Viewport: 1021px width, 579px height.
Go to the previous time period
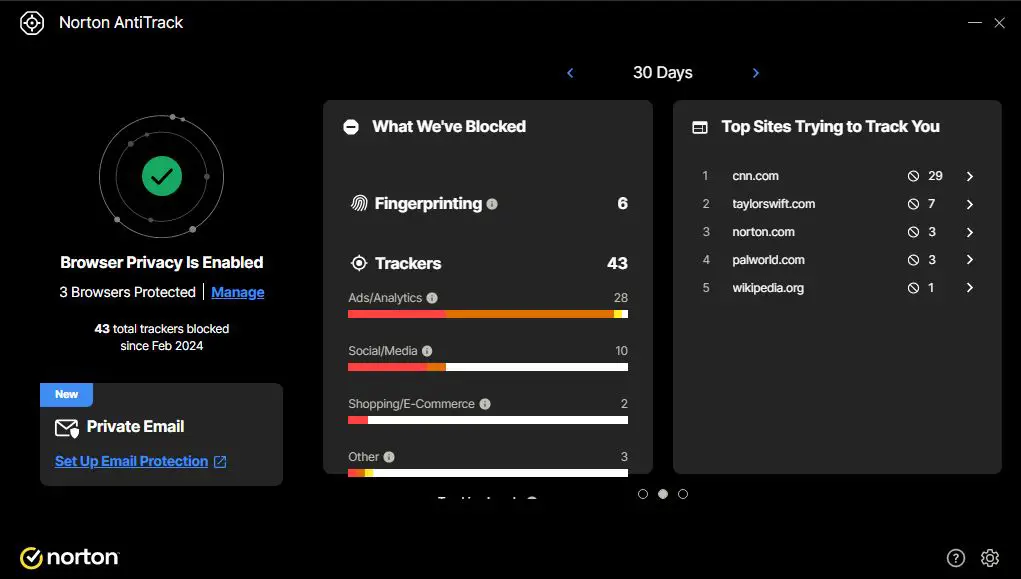(570, 72)
